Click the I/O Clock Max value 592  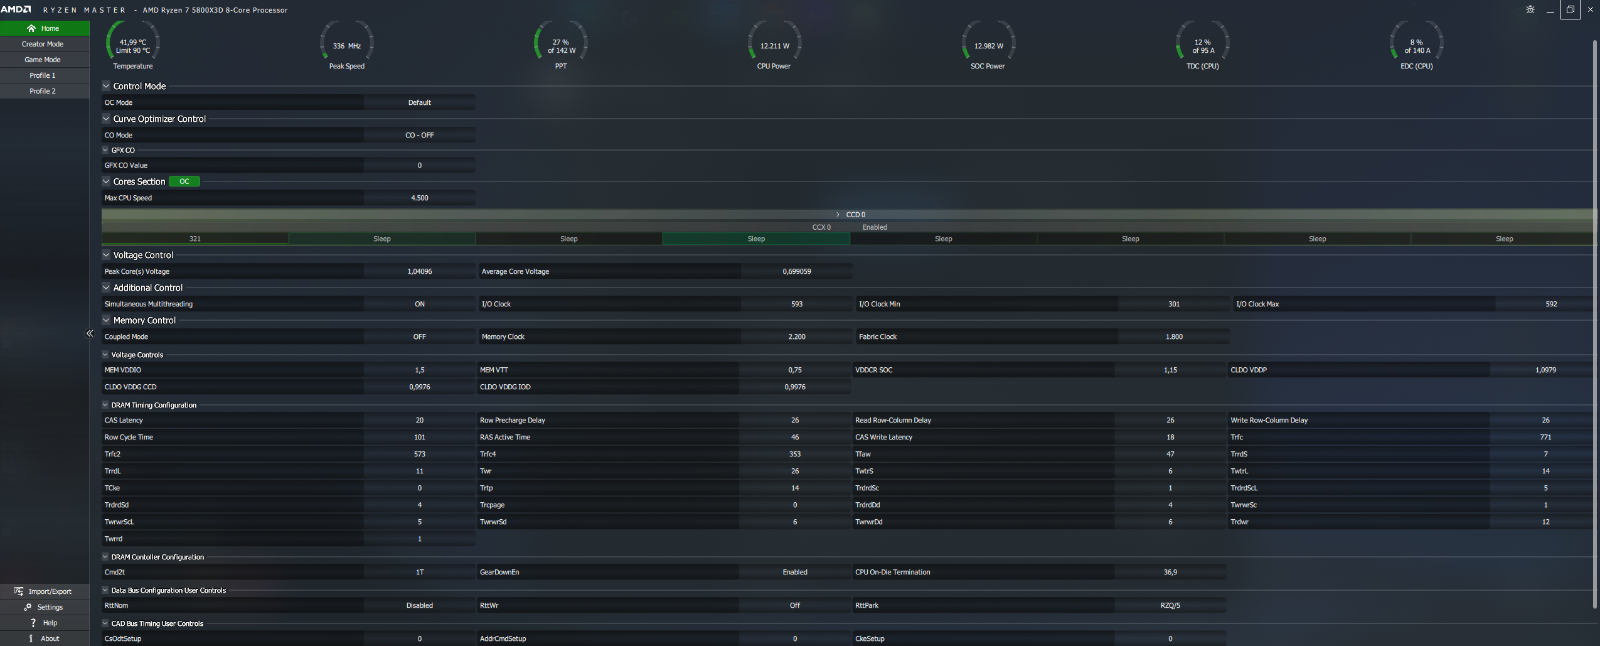[x=1551, y=304]
